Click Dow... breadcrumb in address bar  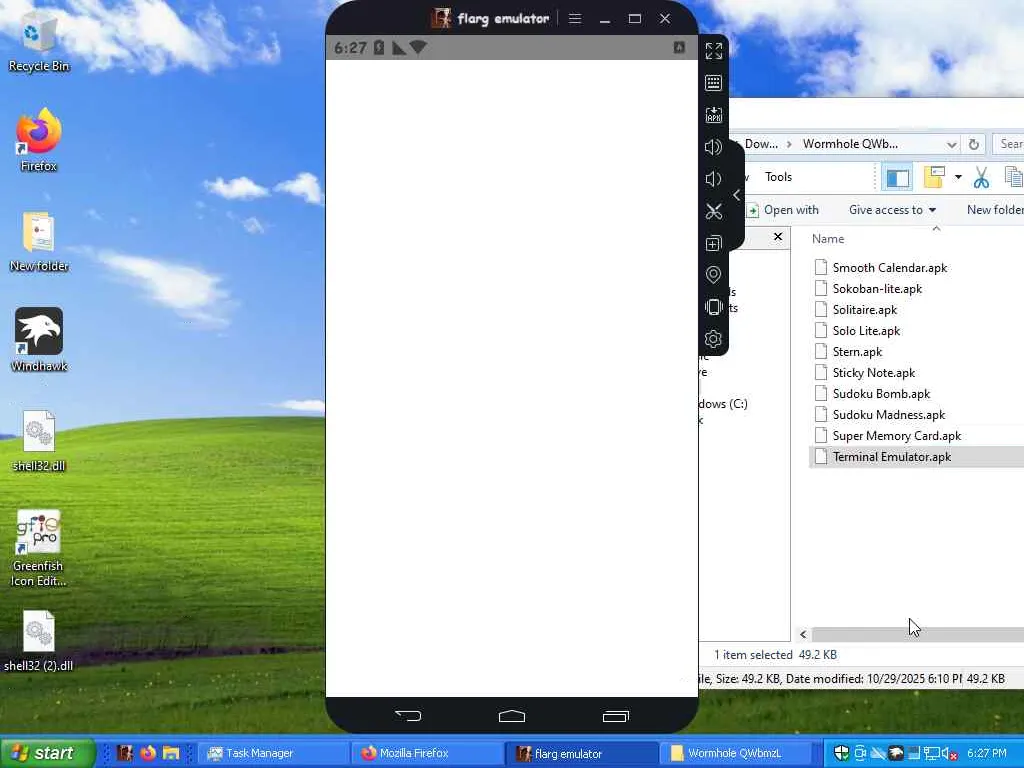click(761, 144)
